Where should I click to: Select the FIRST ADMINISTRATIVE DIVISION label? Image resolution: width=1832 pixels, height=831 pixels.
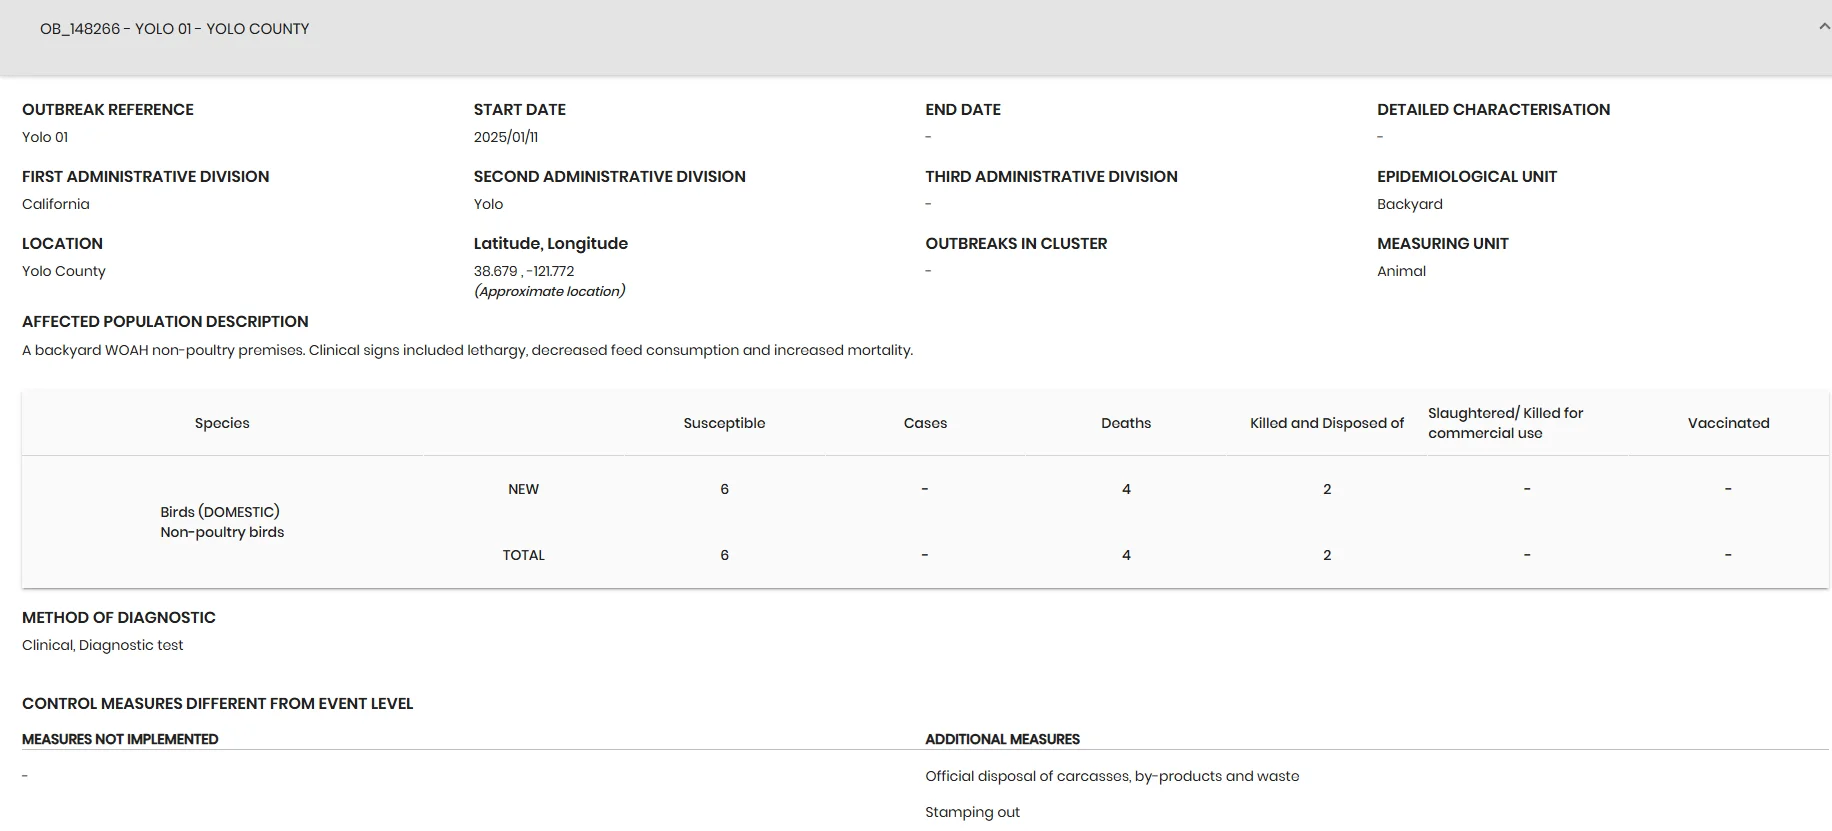click(x=146, y=177)
